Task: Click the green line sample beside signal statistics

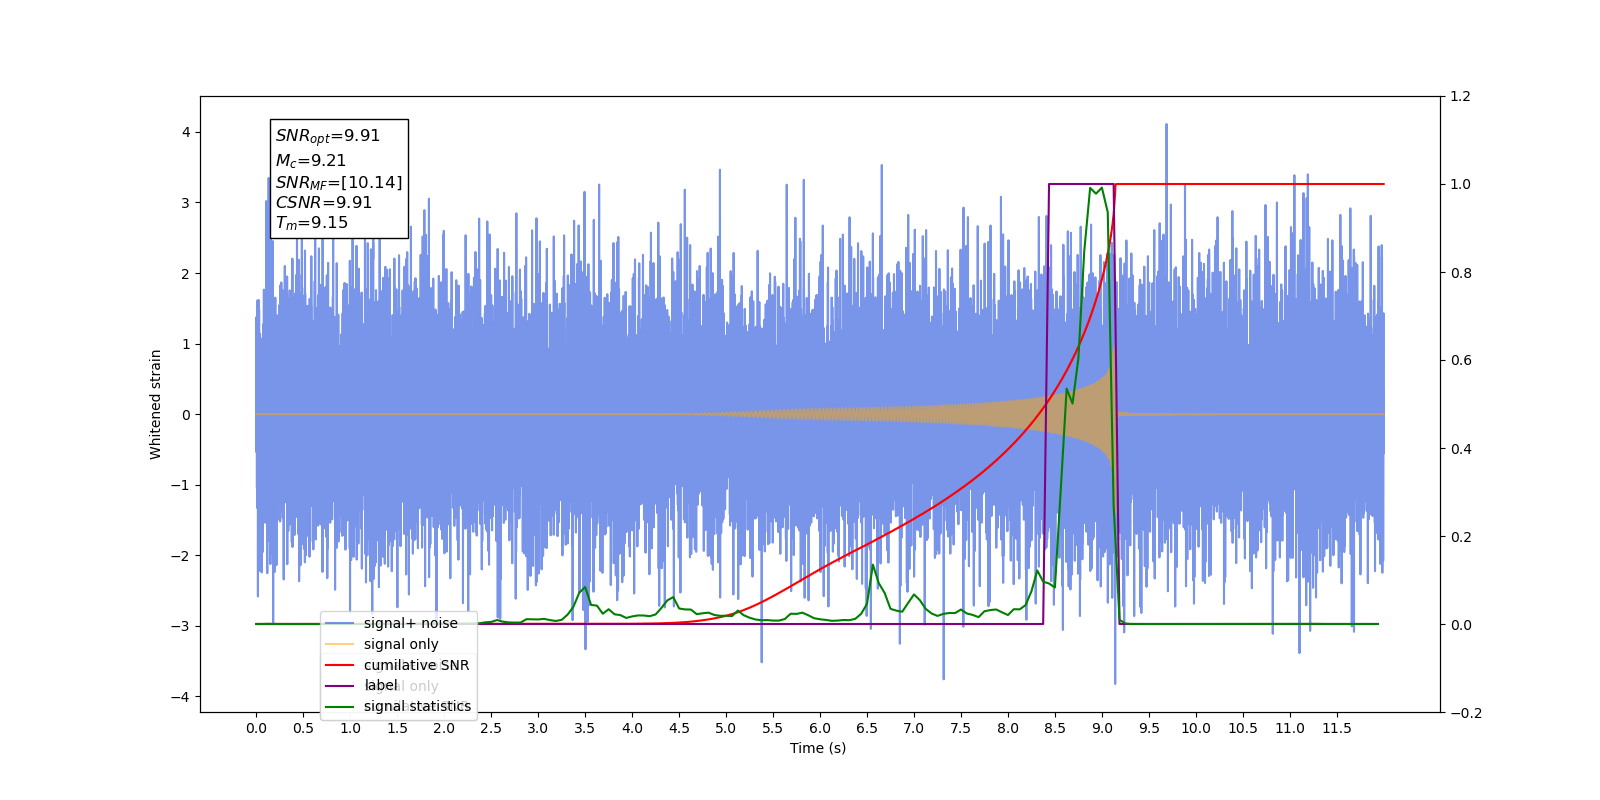Action: tap(340, 706)
